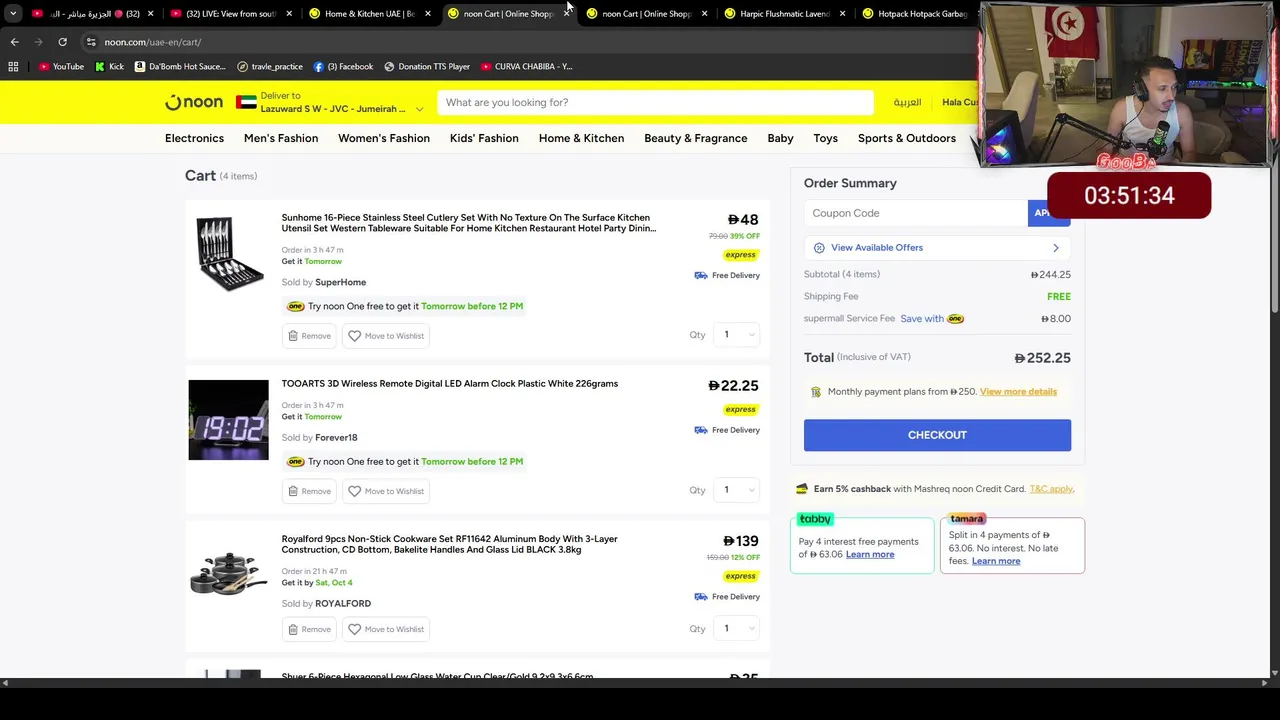This screenshot has height=720, width=1280.
Task: Click the tamara logo
Action: (x=967, y=519)
